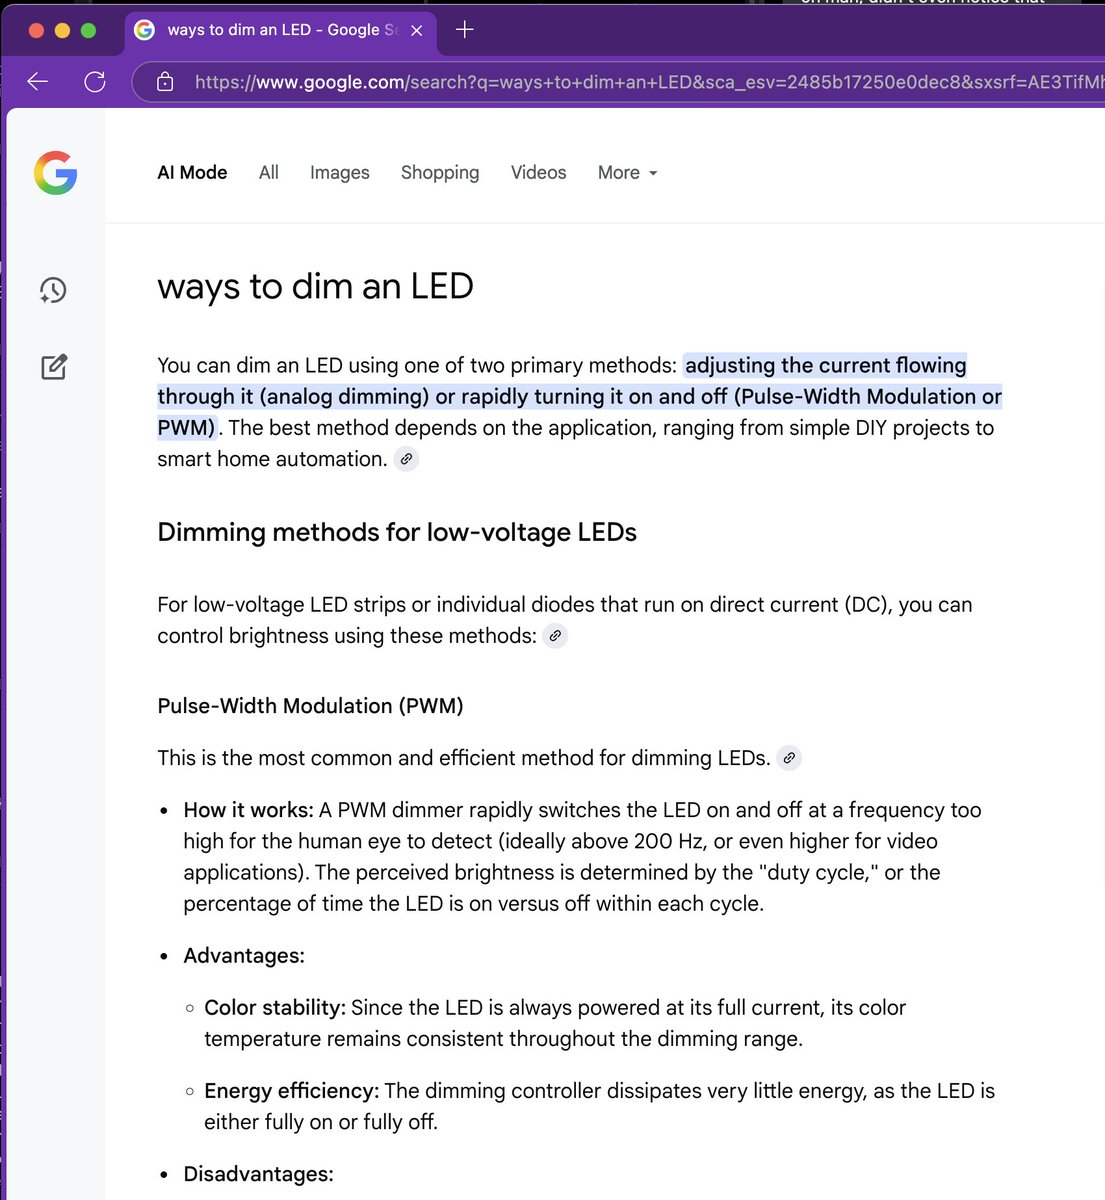Click source link icon after 'using these methods:'

pos(555,636)
